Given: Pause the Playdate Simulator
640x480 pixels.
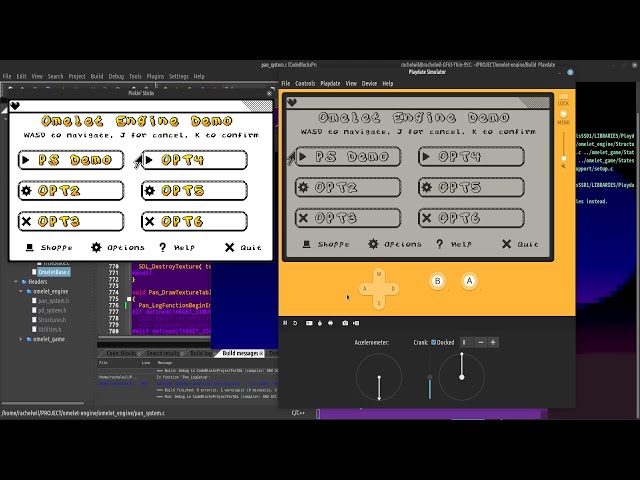Looking at the screenshot, I should (285, 323).
